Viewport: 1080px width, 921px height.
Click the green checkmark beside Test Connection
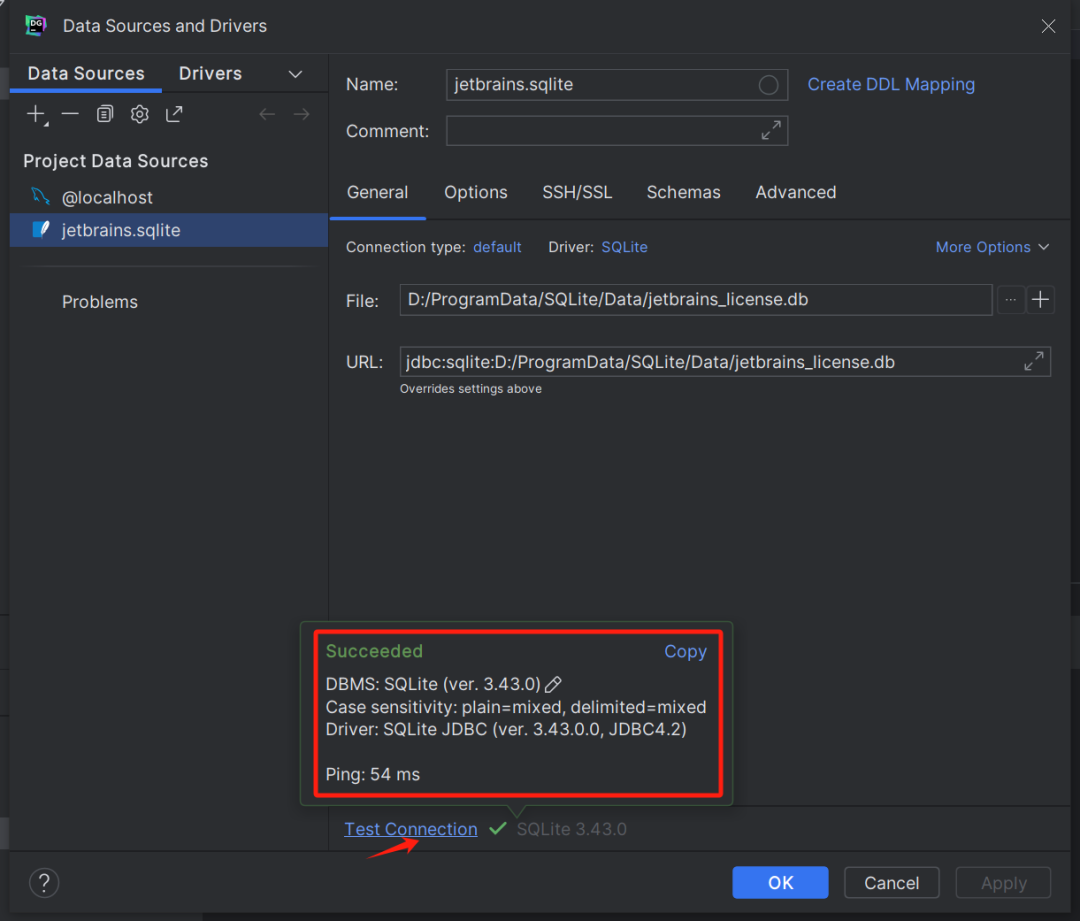pos(497,829)
